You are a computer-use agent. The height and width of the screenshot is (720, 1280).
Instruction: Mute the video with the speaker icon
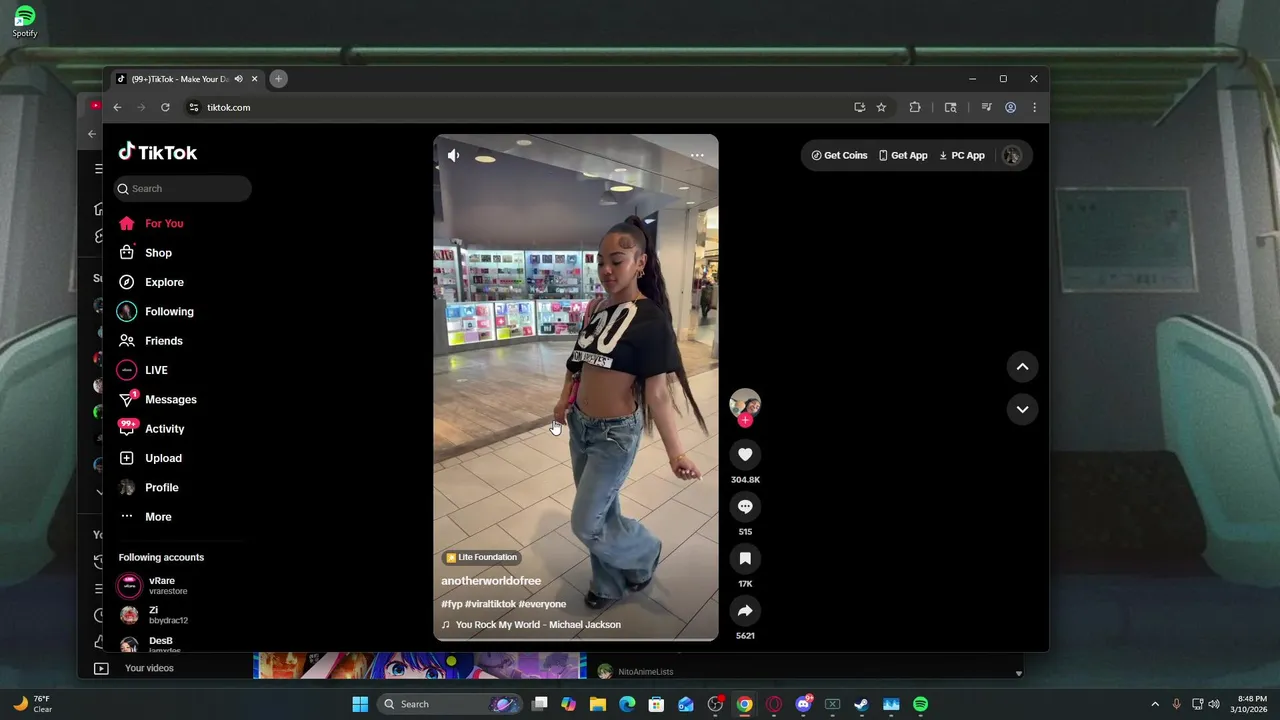coord(454,155)
